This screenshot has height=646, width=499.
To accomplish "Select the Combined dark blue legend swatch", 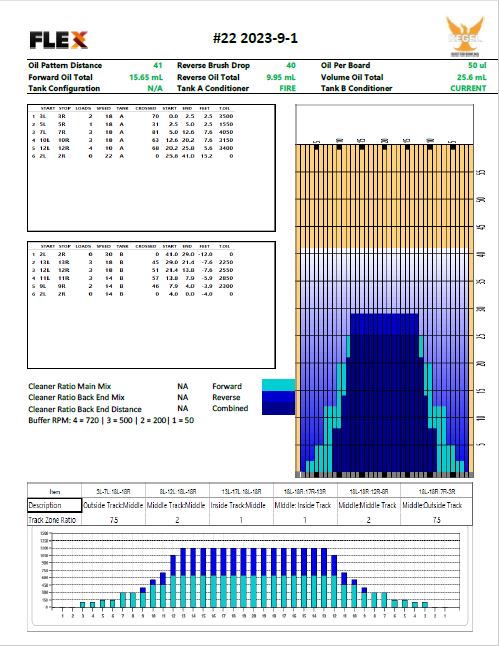I will click(x=278, y=408).
